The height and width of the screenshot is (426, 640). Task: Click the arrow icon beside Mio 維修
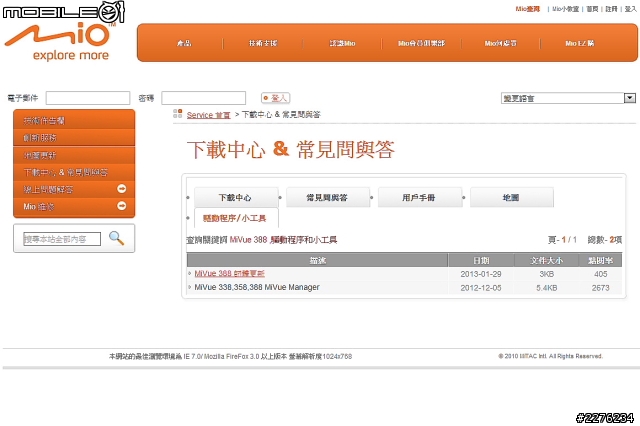(122, 206)
